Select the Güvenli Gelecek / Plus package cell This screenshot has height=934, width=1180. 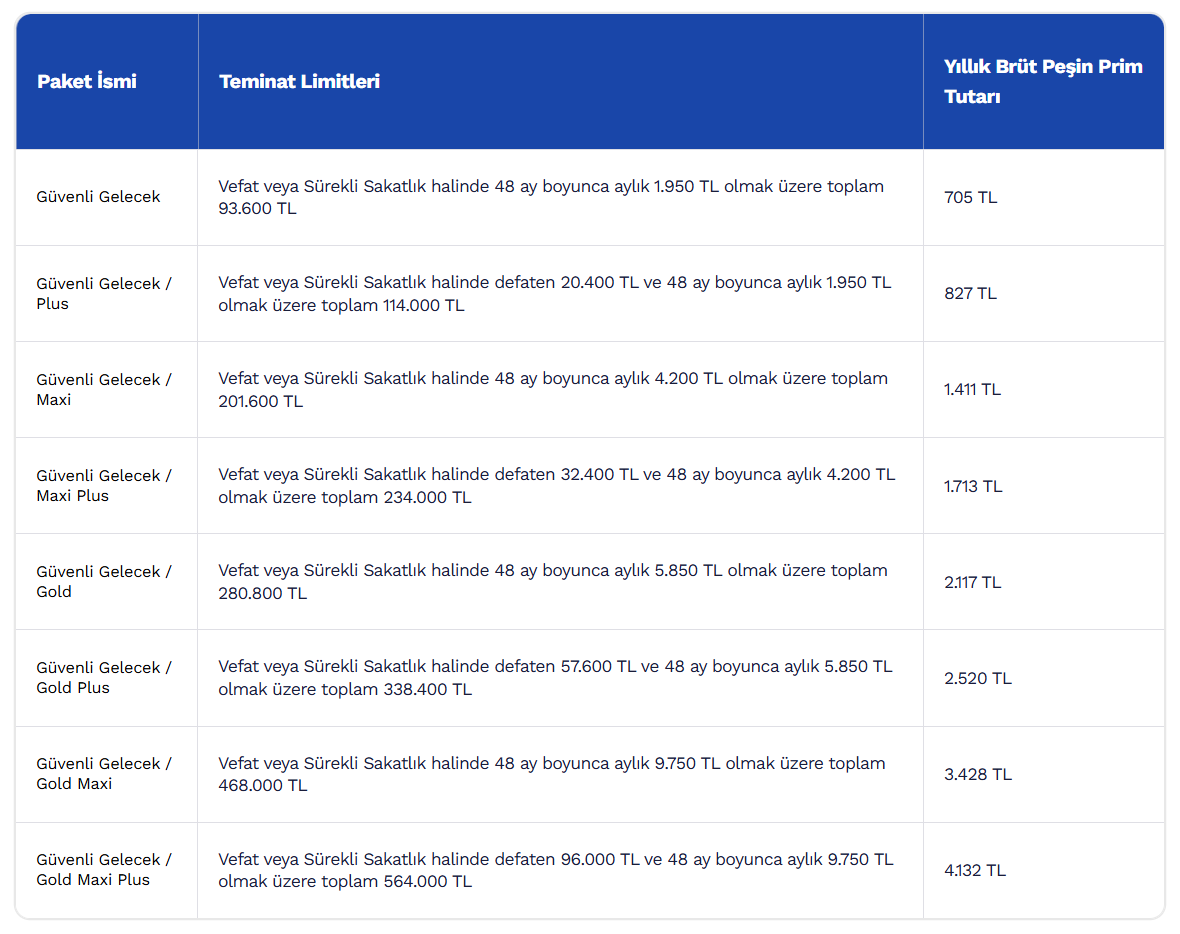click(x=104, y=294)
